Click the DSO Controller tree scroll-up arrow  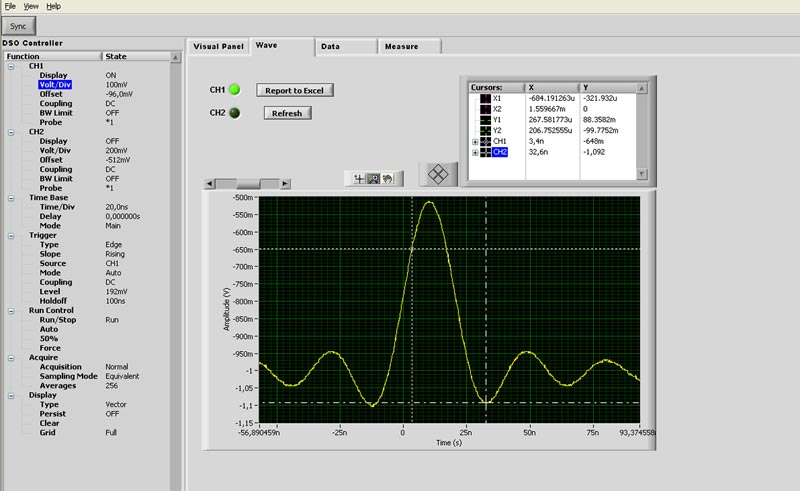tap(176, 57)
